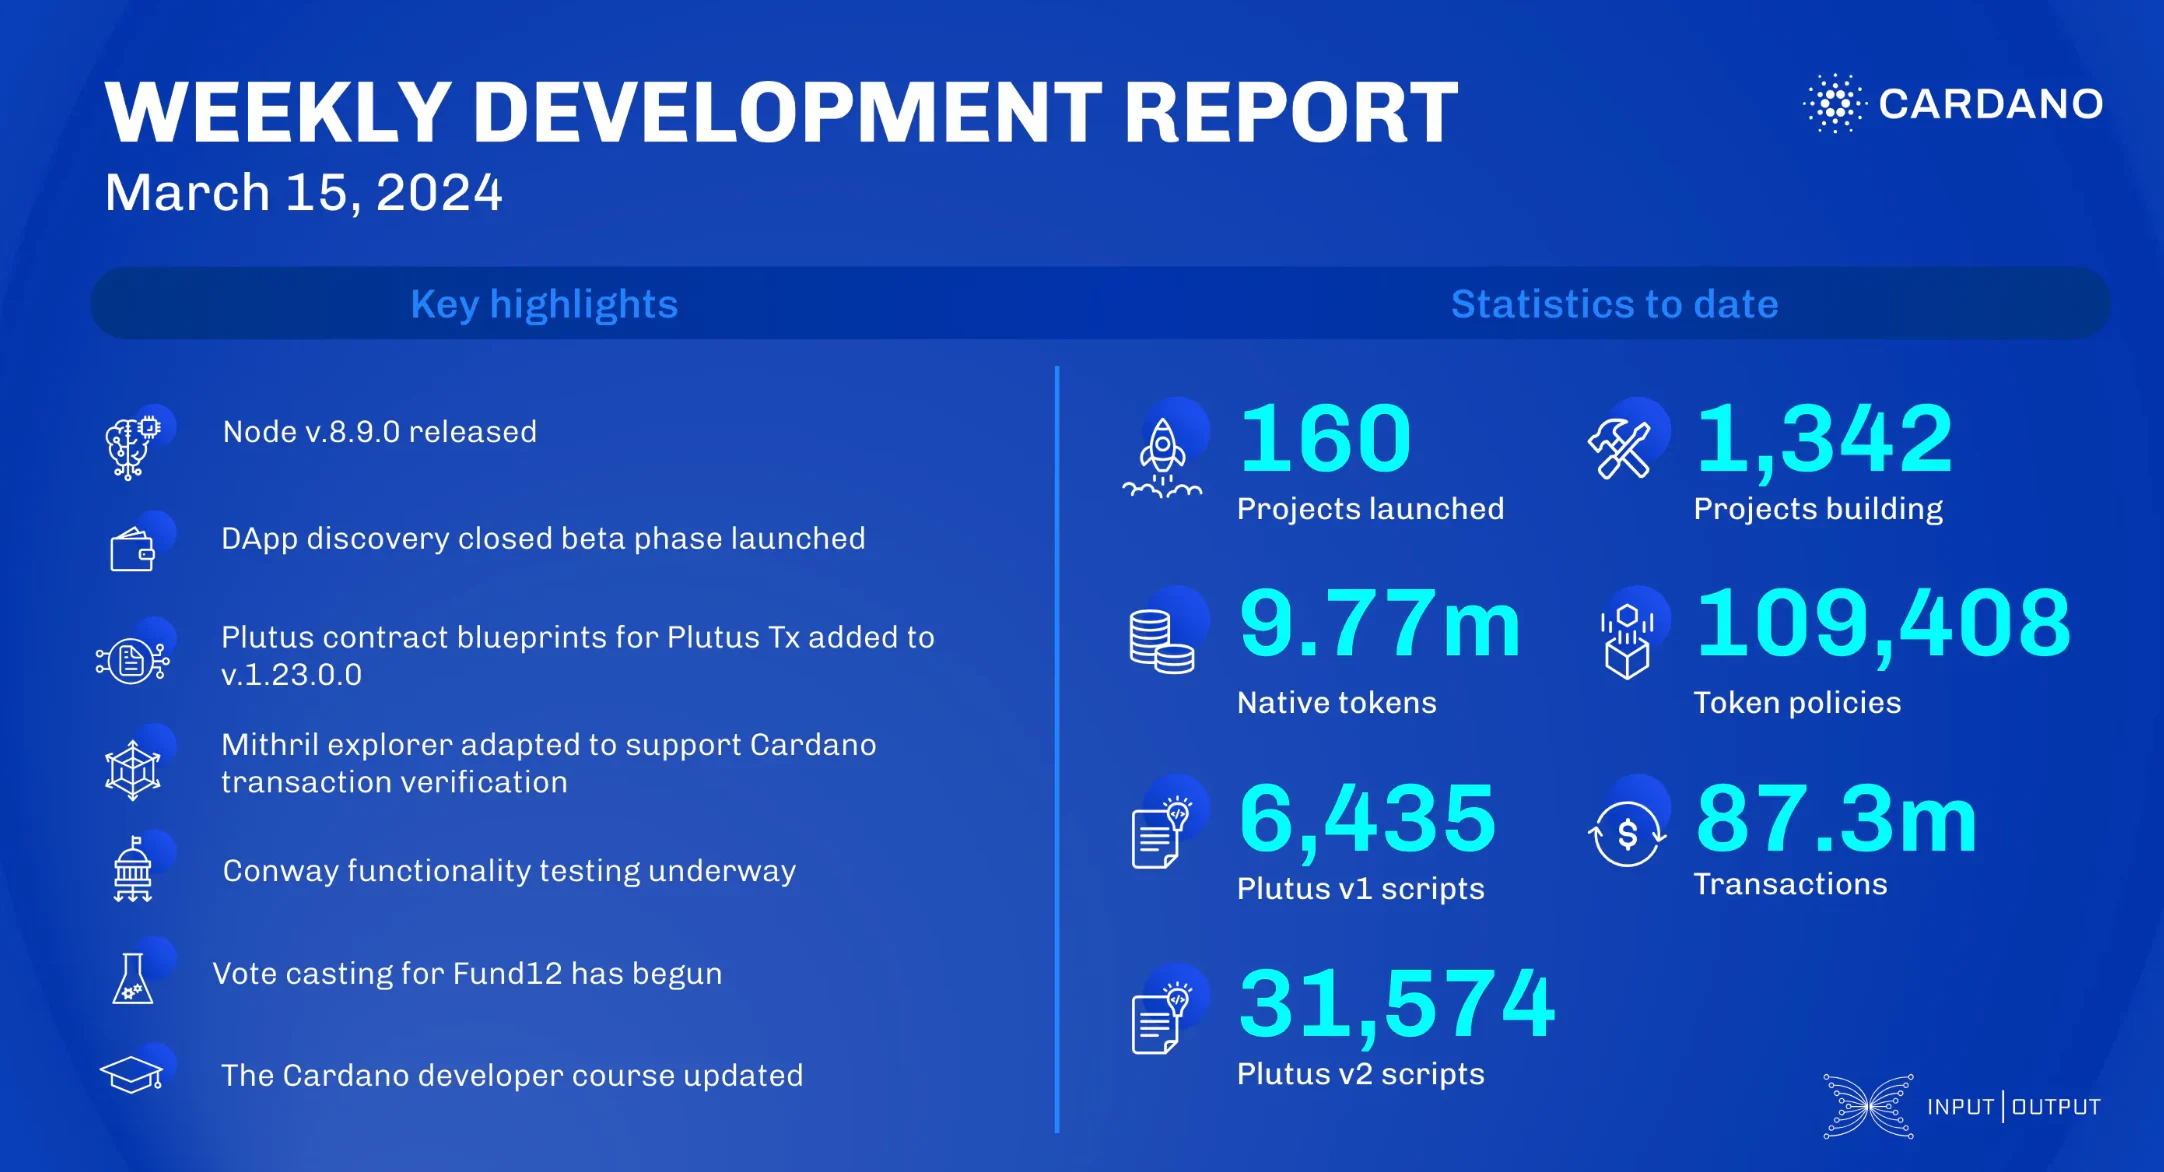
Task: Click the wallet icon beside DApp discovery
Action: click(132, 550)
